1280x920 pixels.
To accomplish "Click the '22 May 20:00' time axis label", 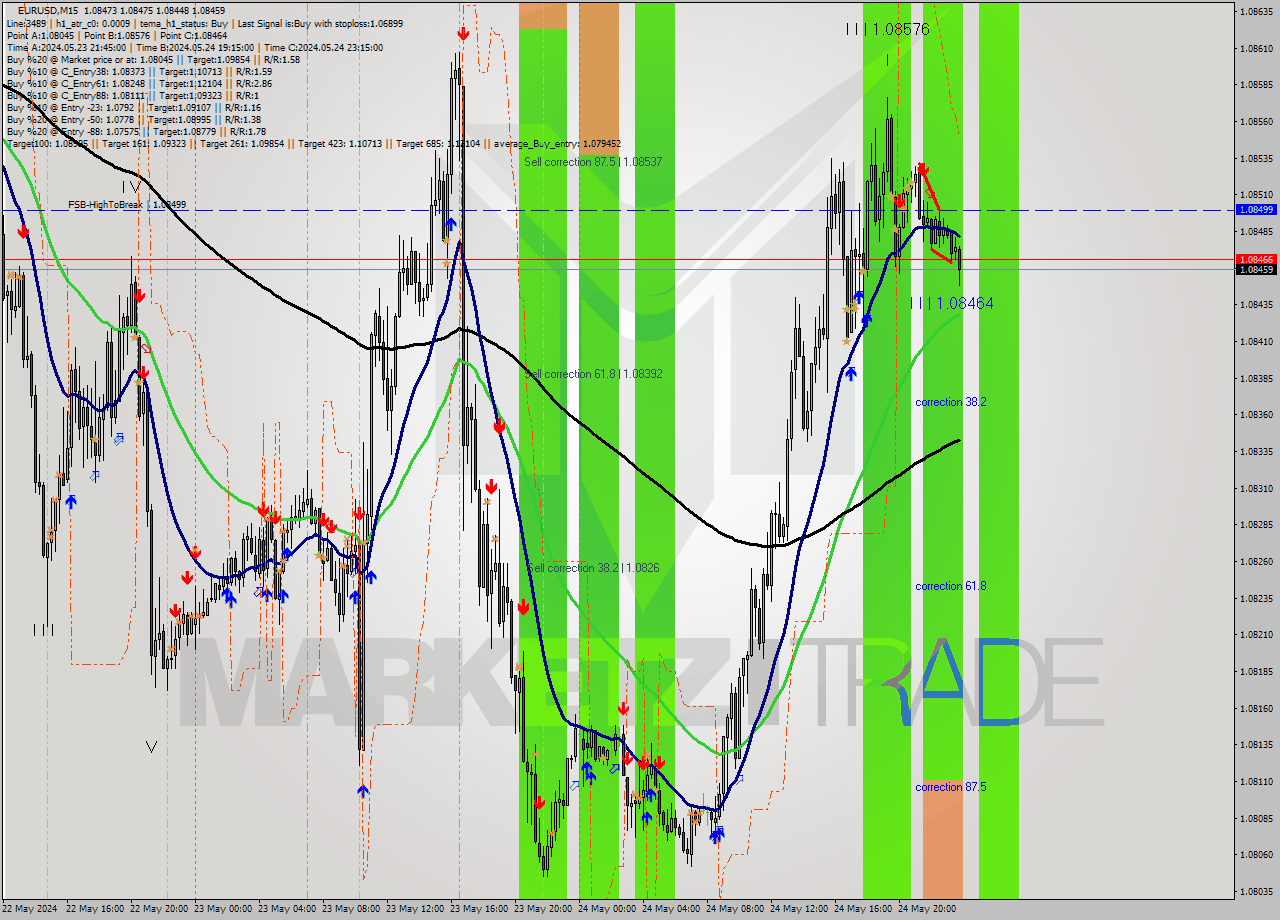I will point(159,909).
